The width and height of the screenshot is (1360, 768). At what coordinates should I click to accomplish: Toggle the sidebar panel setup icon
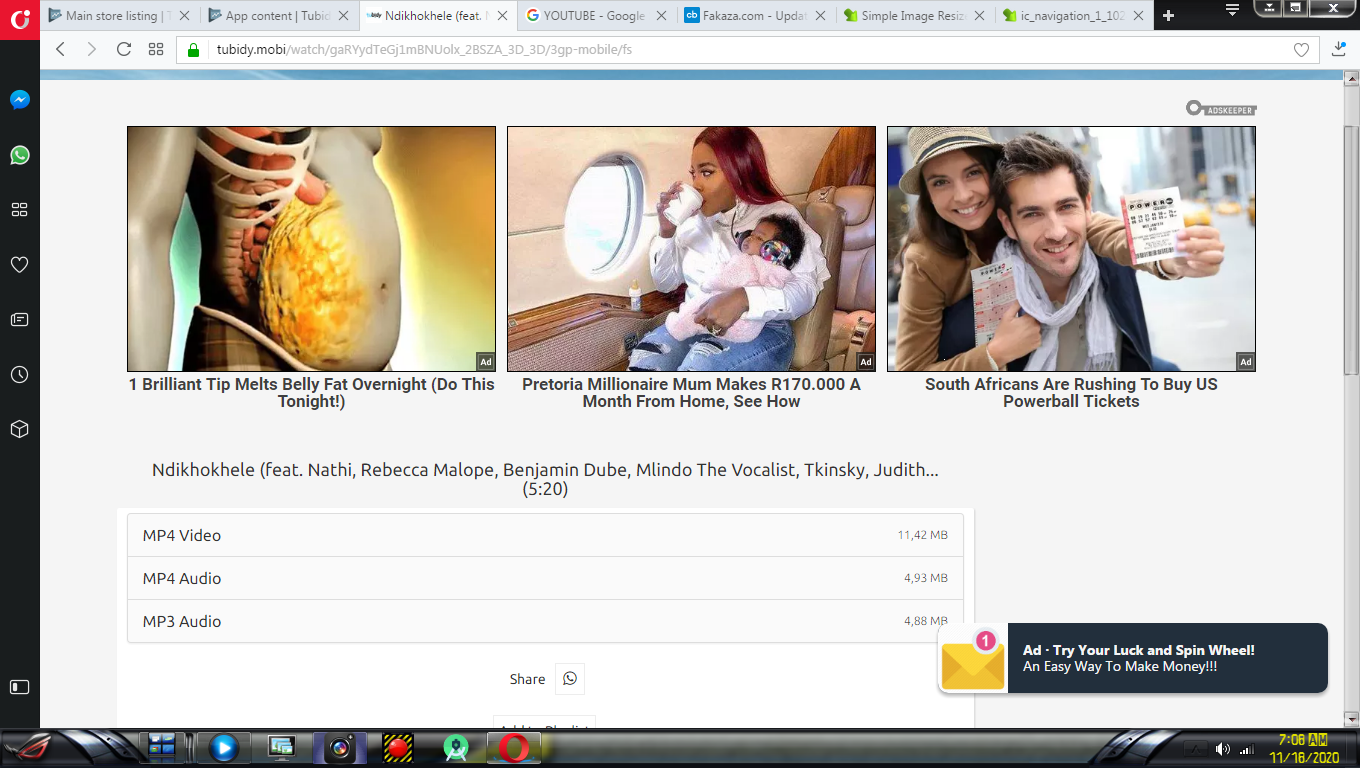click(19, 687)
